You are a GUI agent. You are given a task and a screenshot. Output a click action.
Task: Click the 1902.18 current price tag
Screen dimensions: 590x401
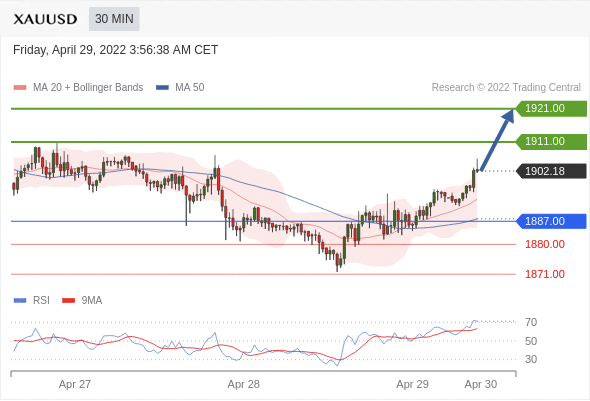[551, 171]
